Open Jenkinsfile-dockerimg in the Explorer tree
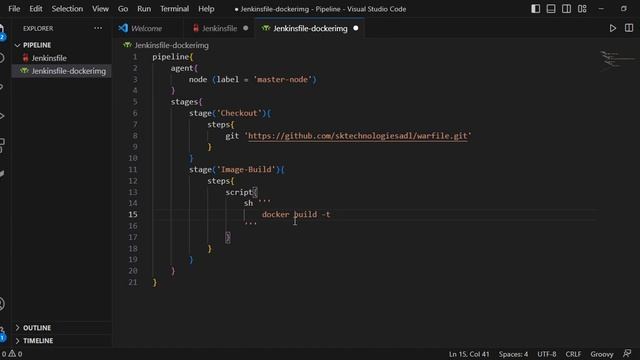Image resolution: width=640 pixels, height=360 pixels. [62, 71]
